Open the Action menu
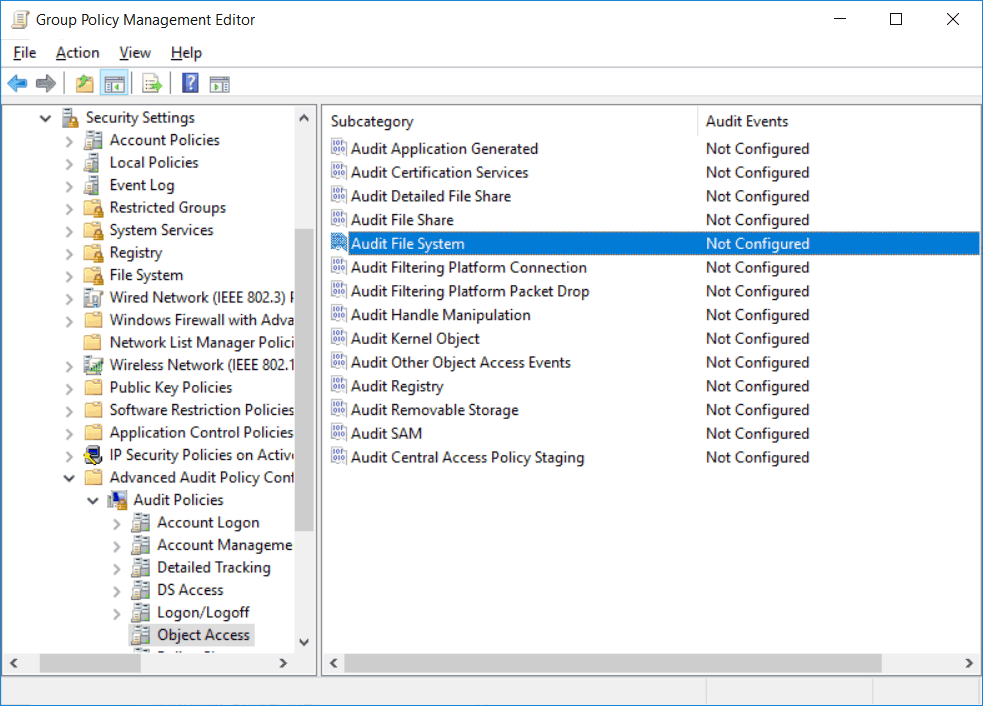 (77, 52)
